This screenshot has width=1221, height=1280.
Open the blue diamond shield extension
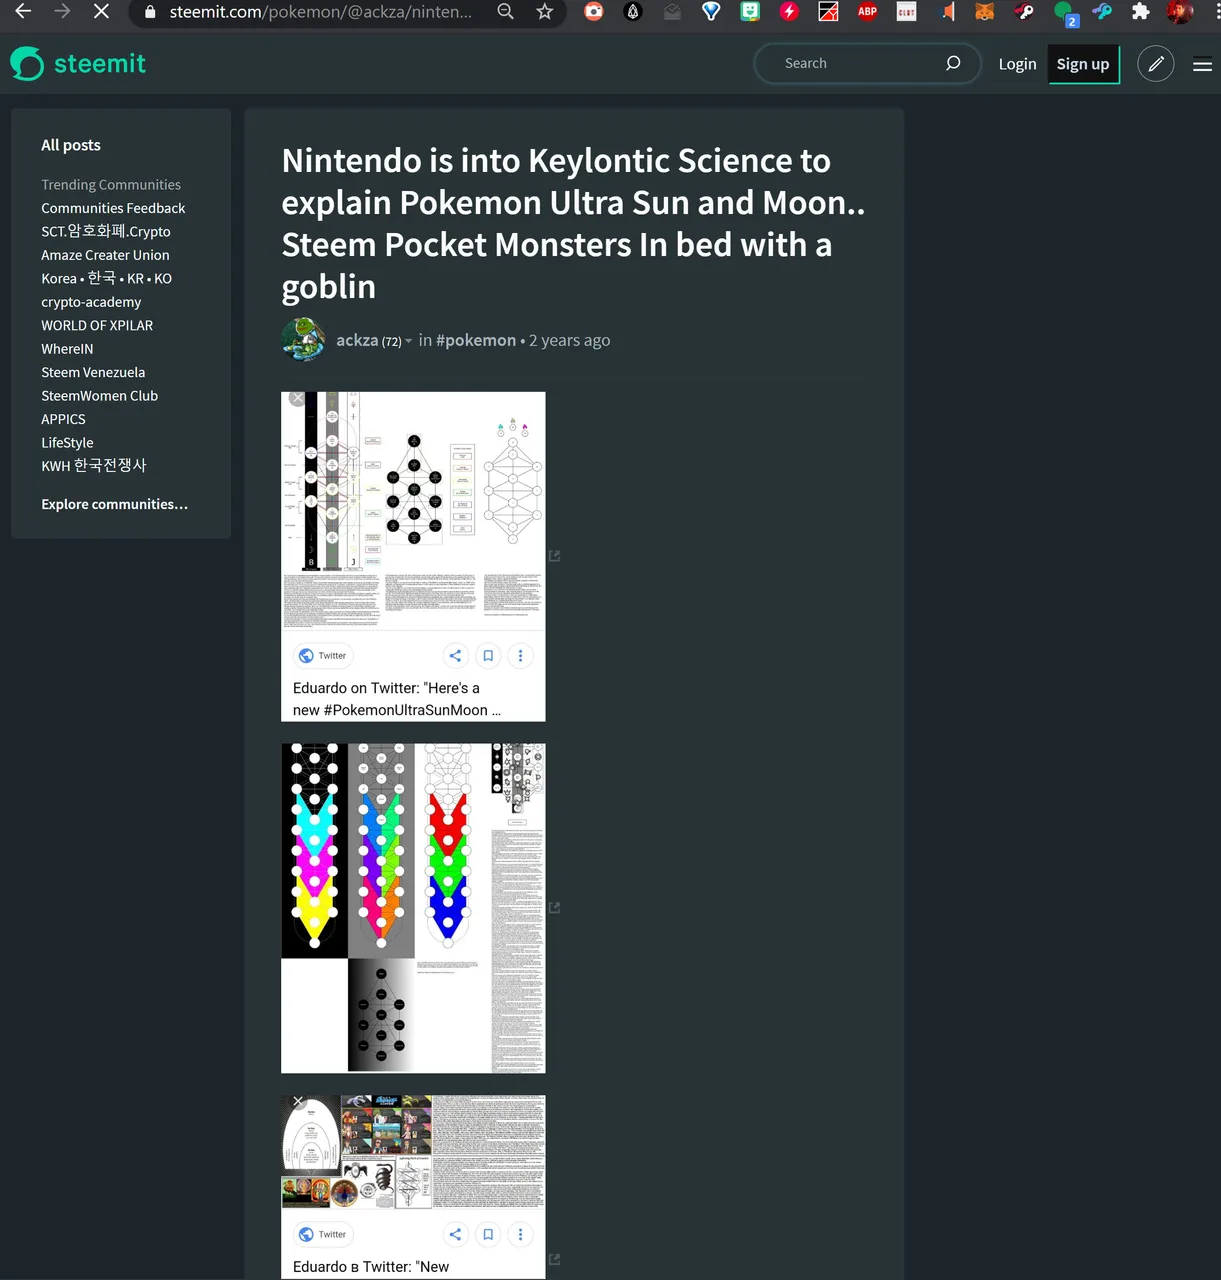point(711,12)
